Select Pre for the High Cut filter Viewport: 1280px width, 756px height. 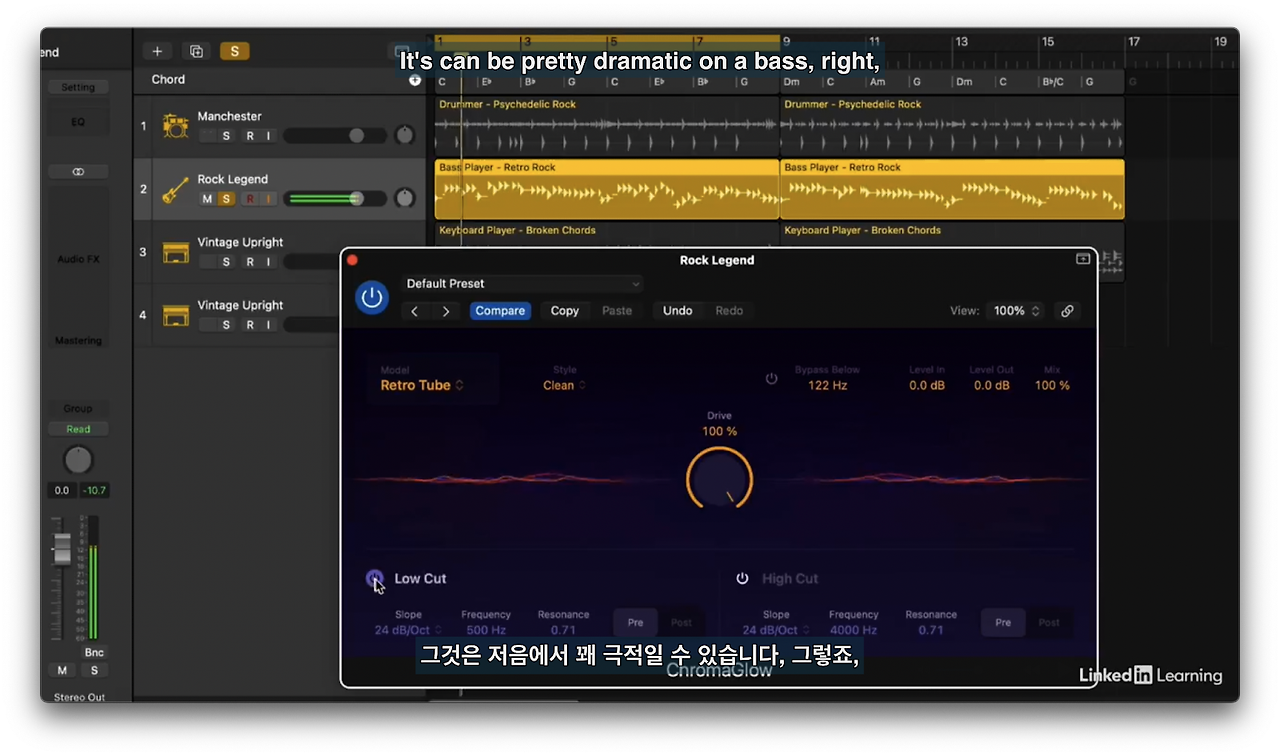[x=1003, y=622]
